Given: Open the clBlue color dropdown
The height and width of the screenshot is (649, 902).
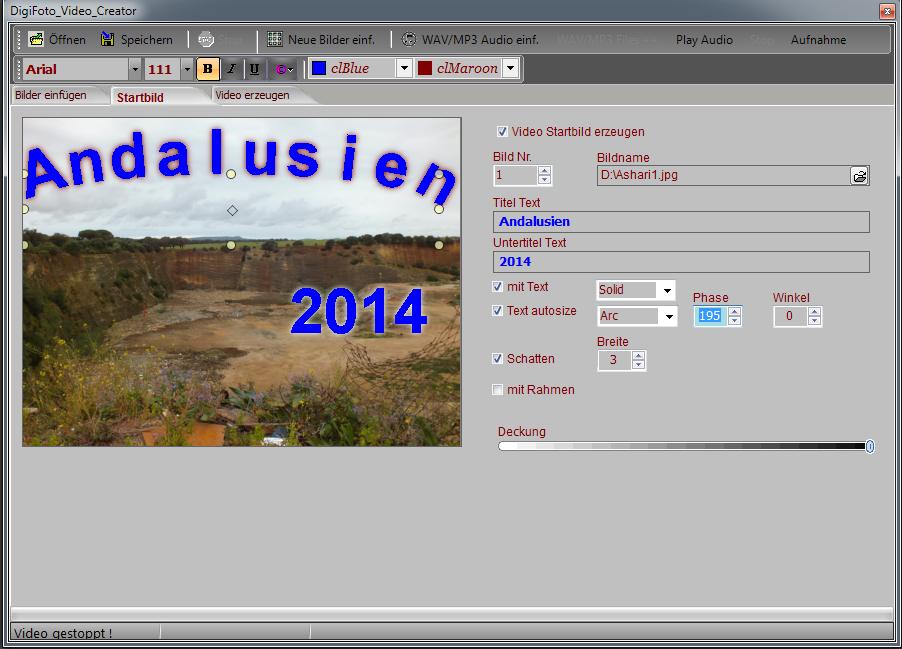Looking at the screenshot, I should (x=403, y=69).
